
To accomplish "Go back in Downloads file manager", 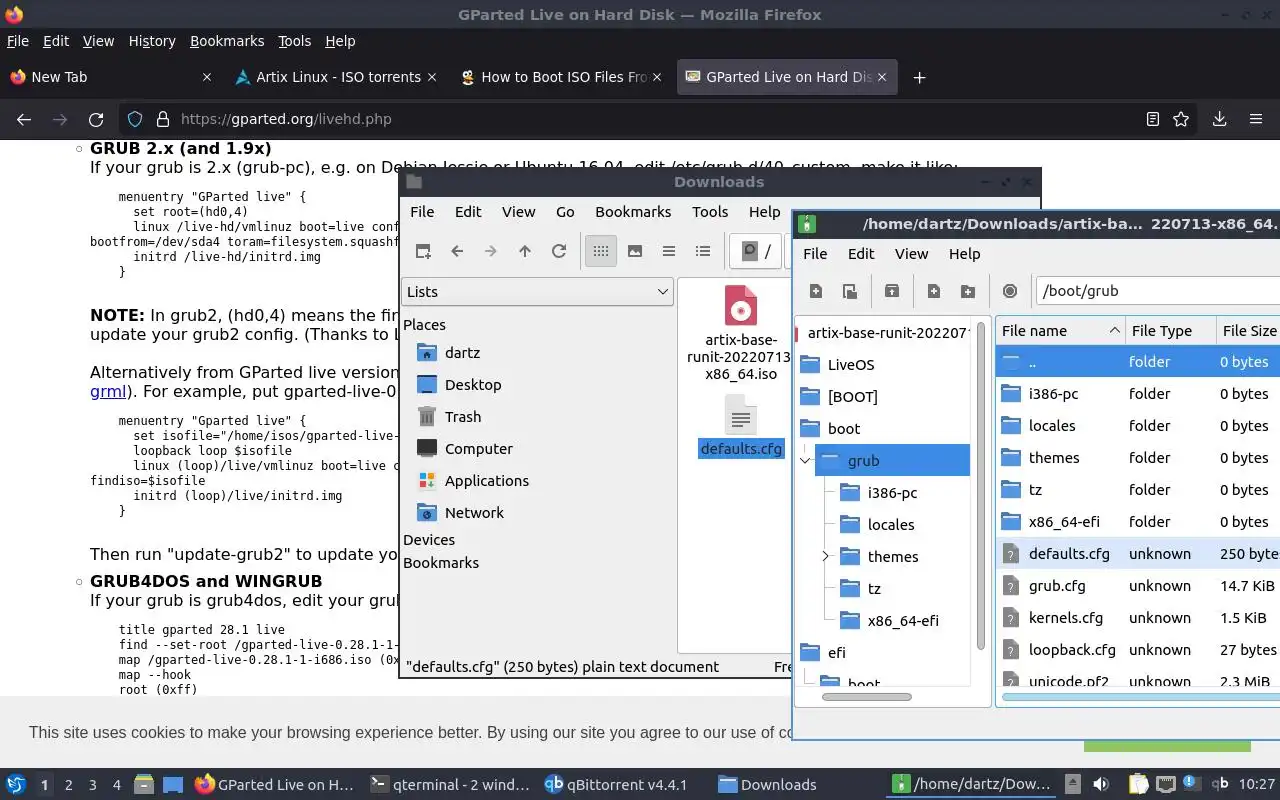I will click(457, 251).
